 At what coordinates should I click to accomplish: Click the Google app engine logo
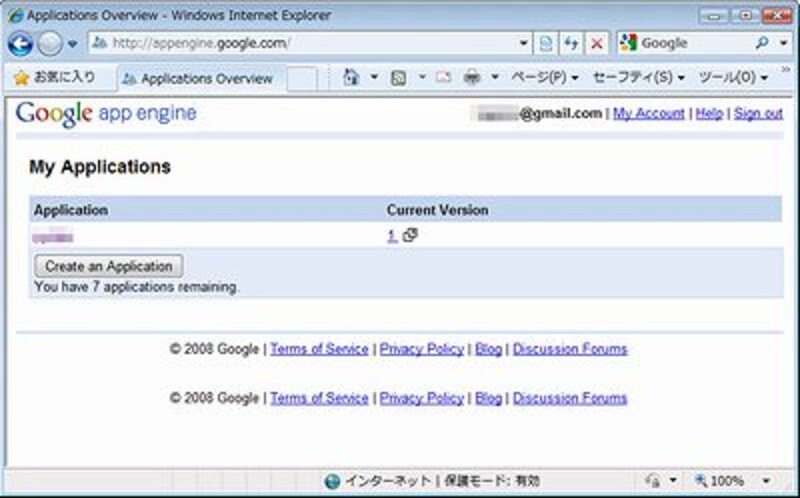tap(106, 114)
